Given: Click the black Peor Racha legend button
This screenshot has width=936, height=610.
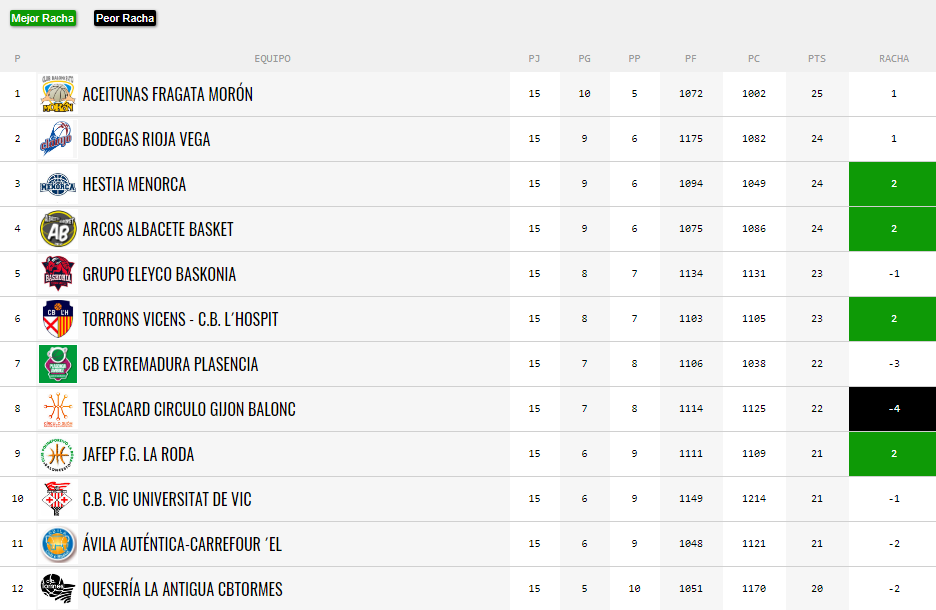Looking at the screenshot, I should [125, 19].
